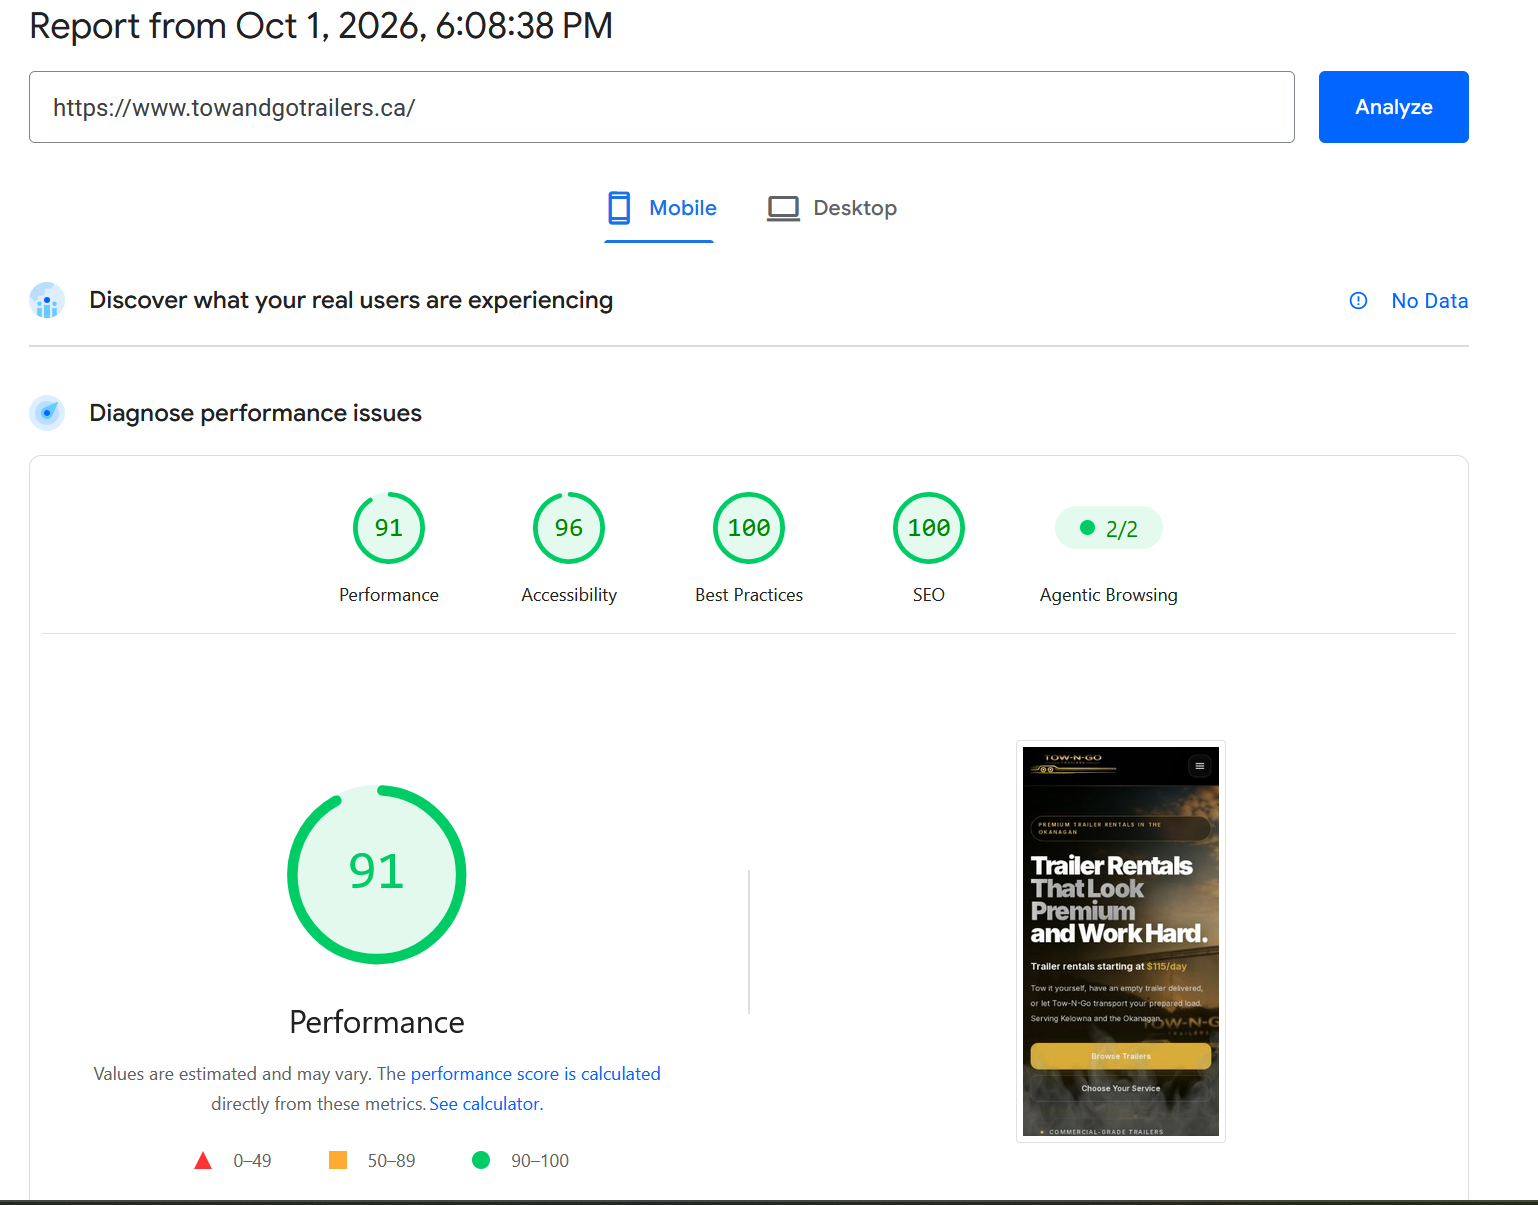Click the SEO label text

click(929, 595)
